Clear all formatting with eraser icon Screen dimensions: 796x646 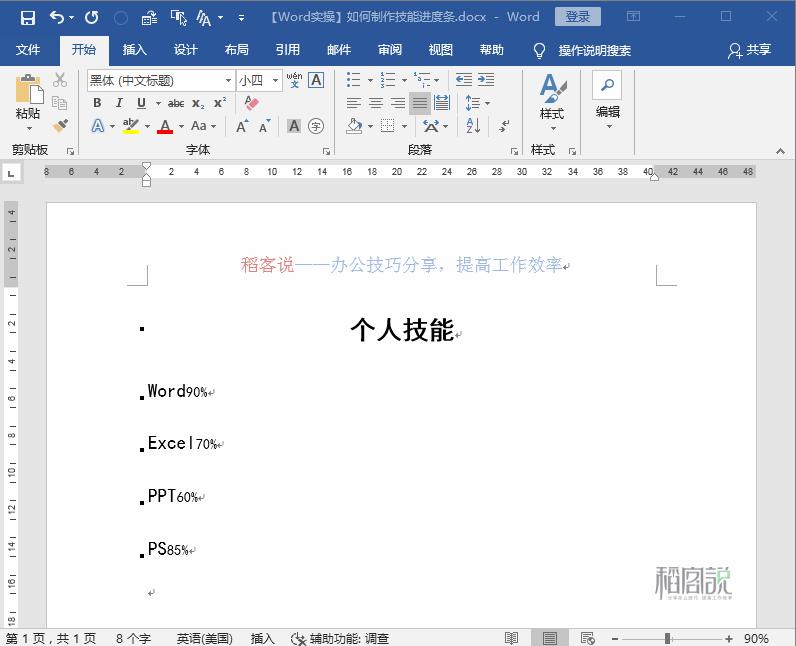(x=251, y=103)
